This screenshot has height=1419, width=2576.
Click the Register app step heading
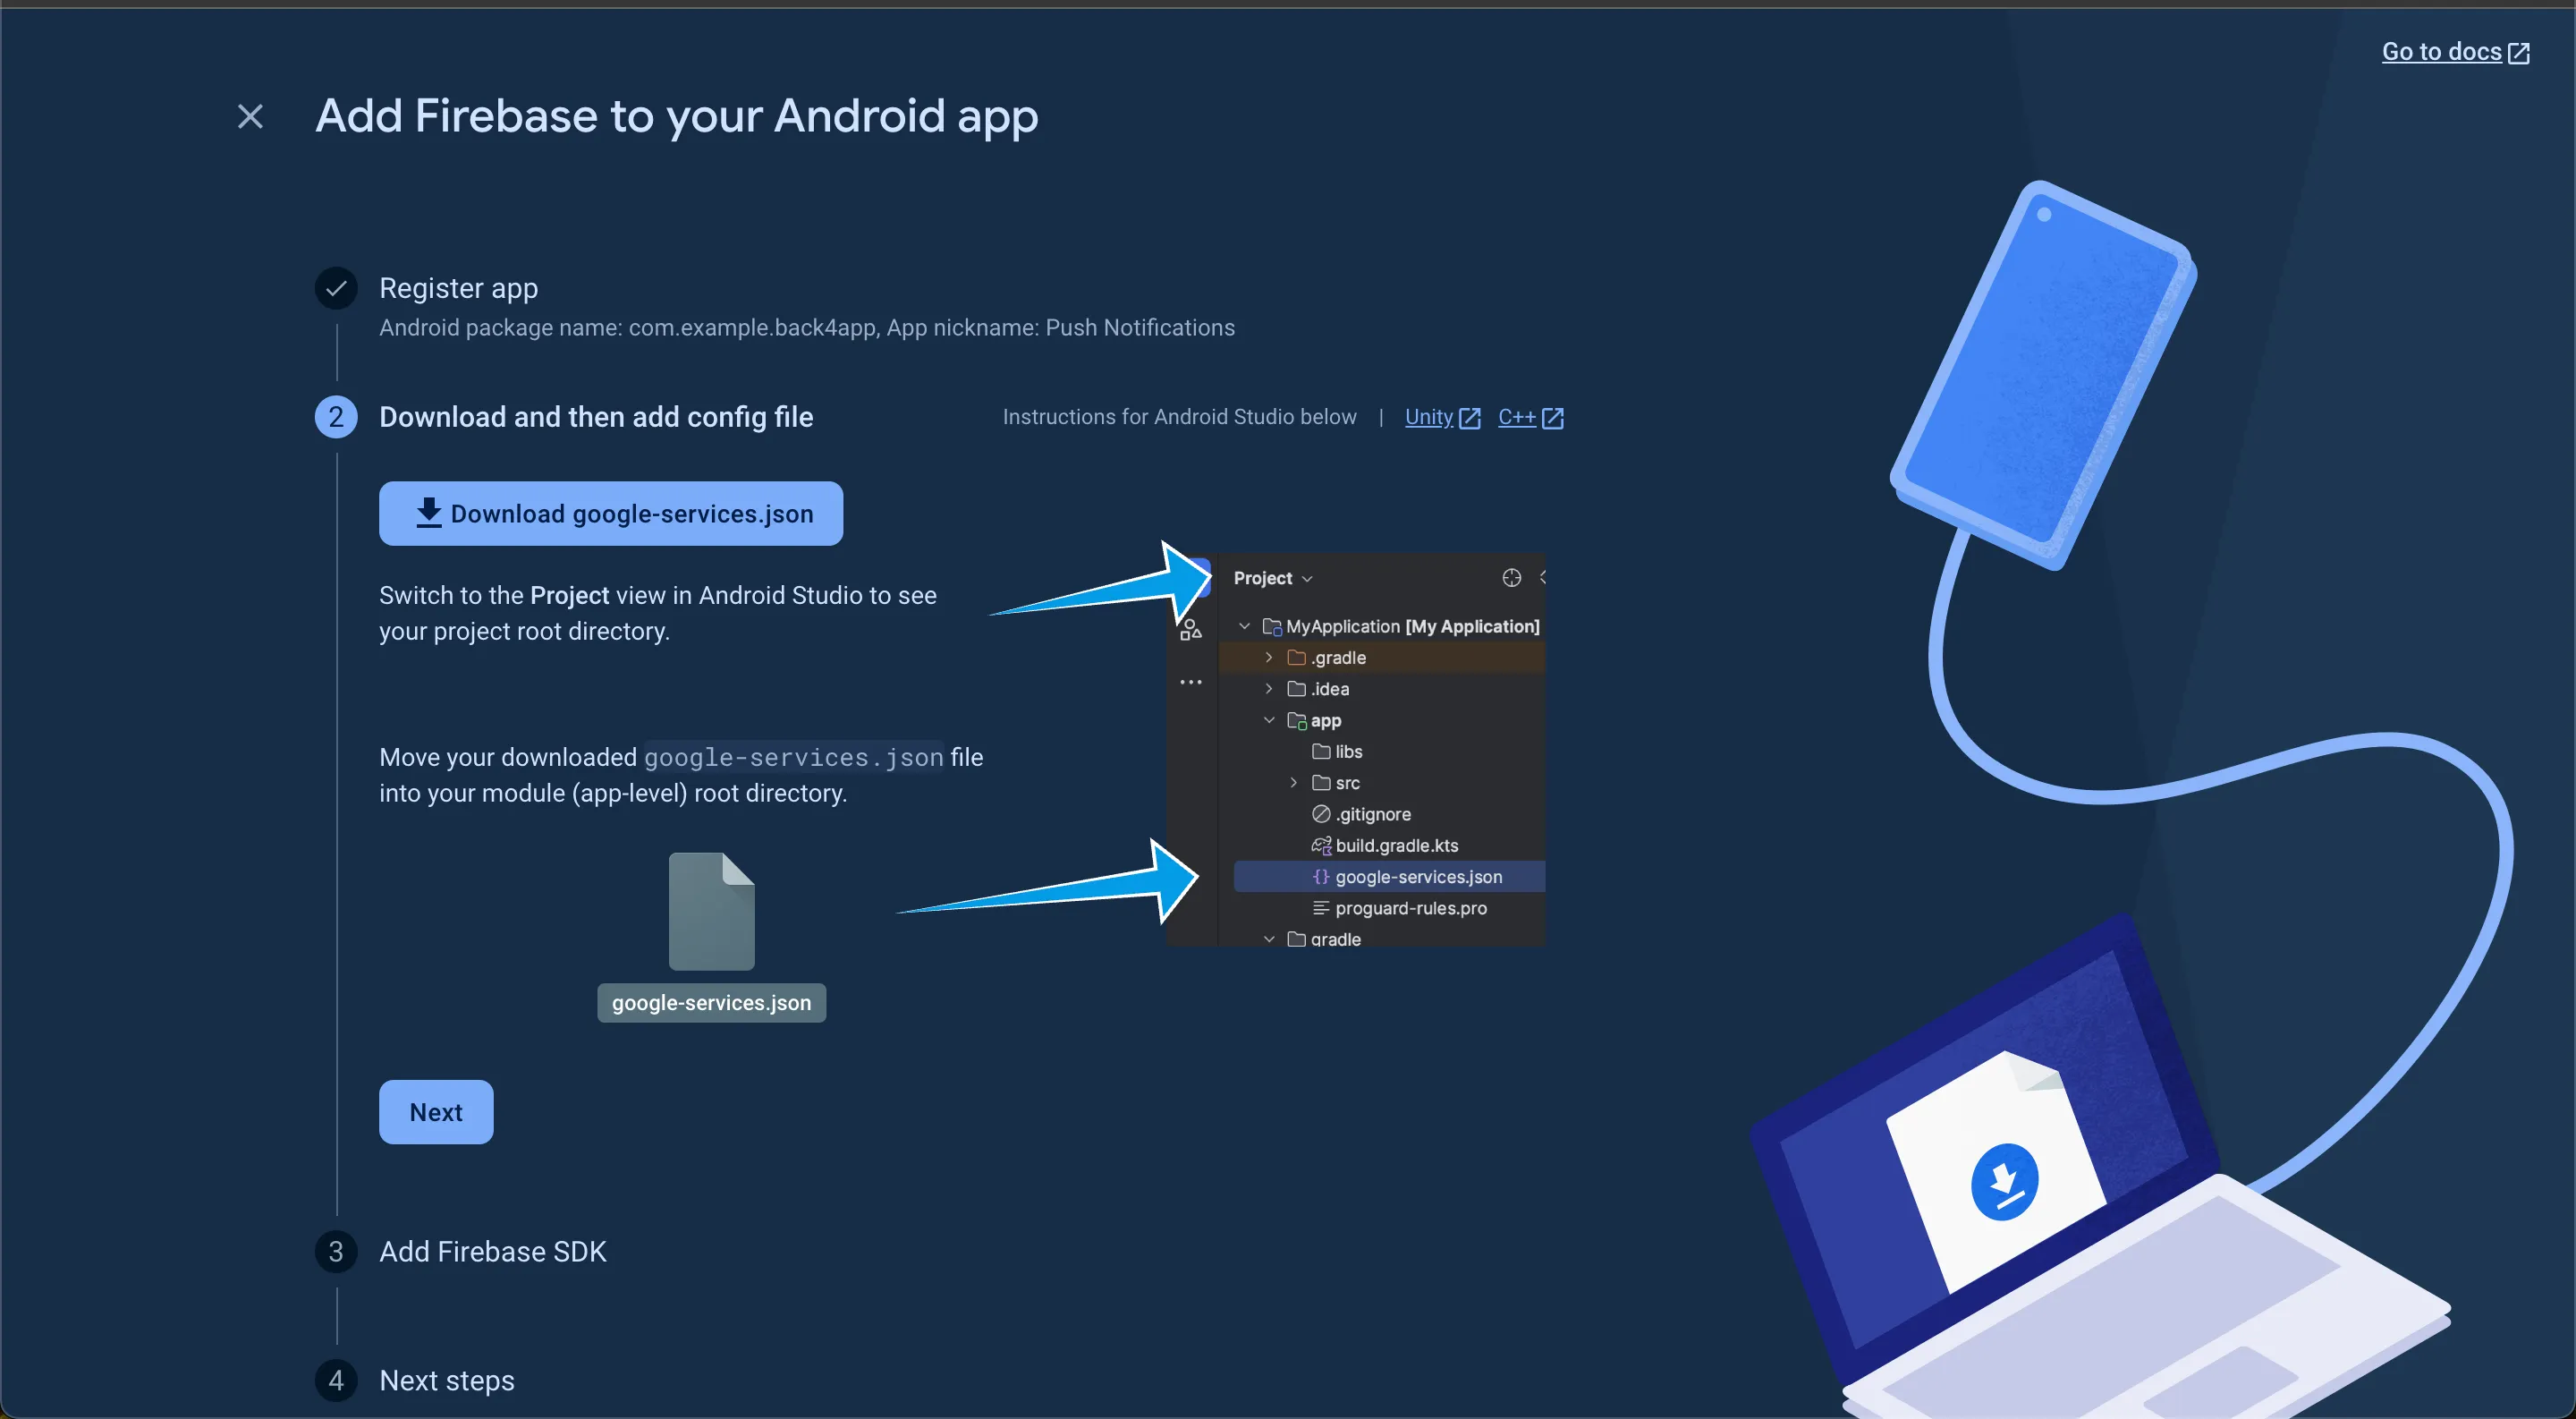coord(458,288)
